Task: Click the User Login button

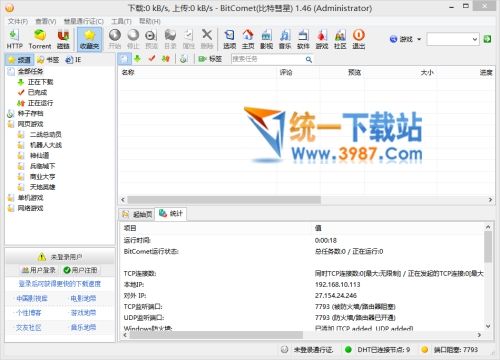Action: [x=39, y=270]
